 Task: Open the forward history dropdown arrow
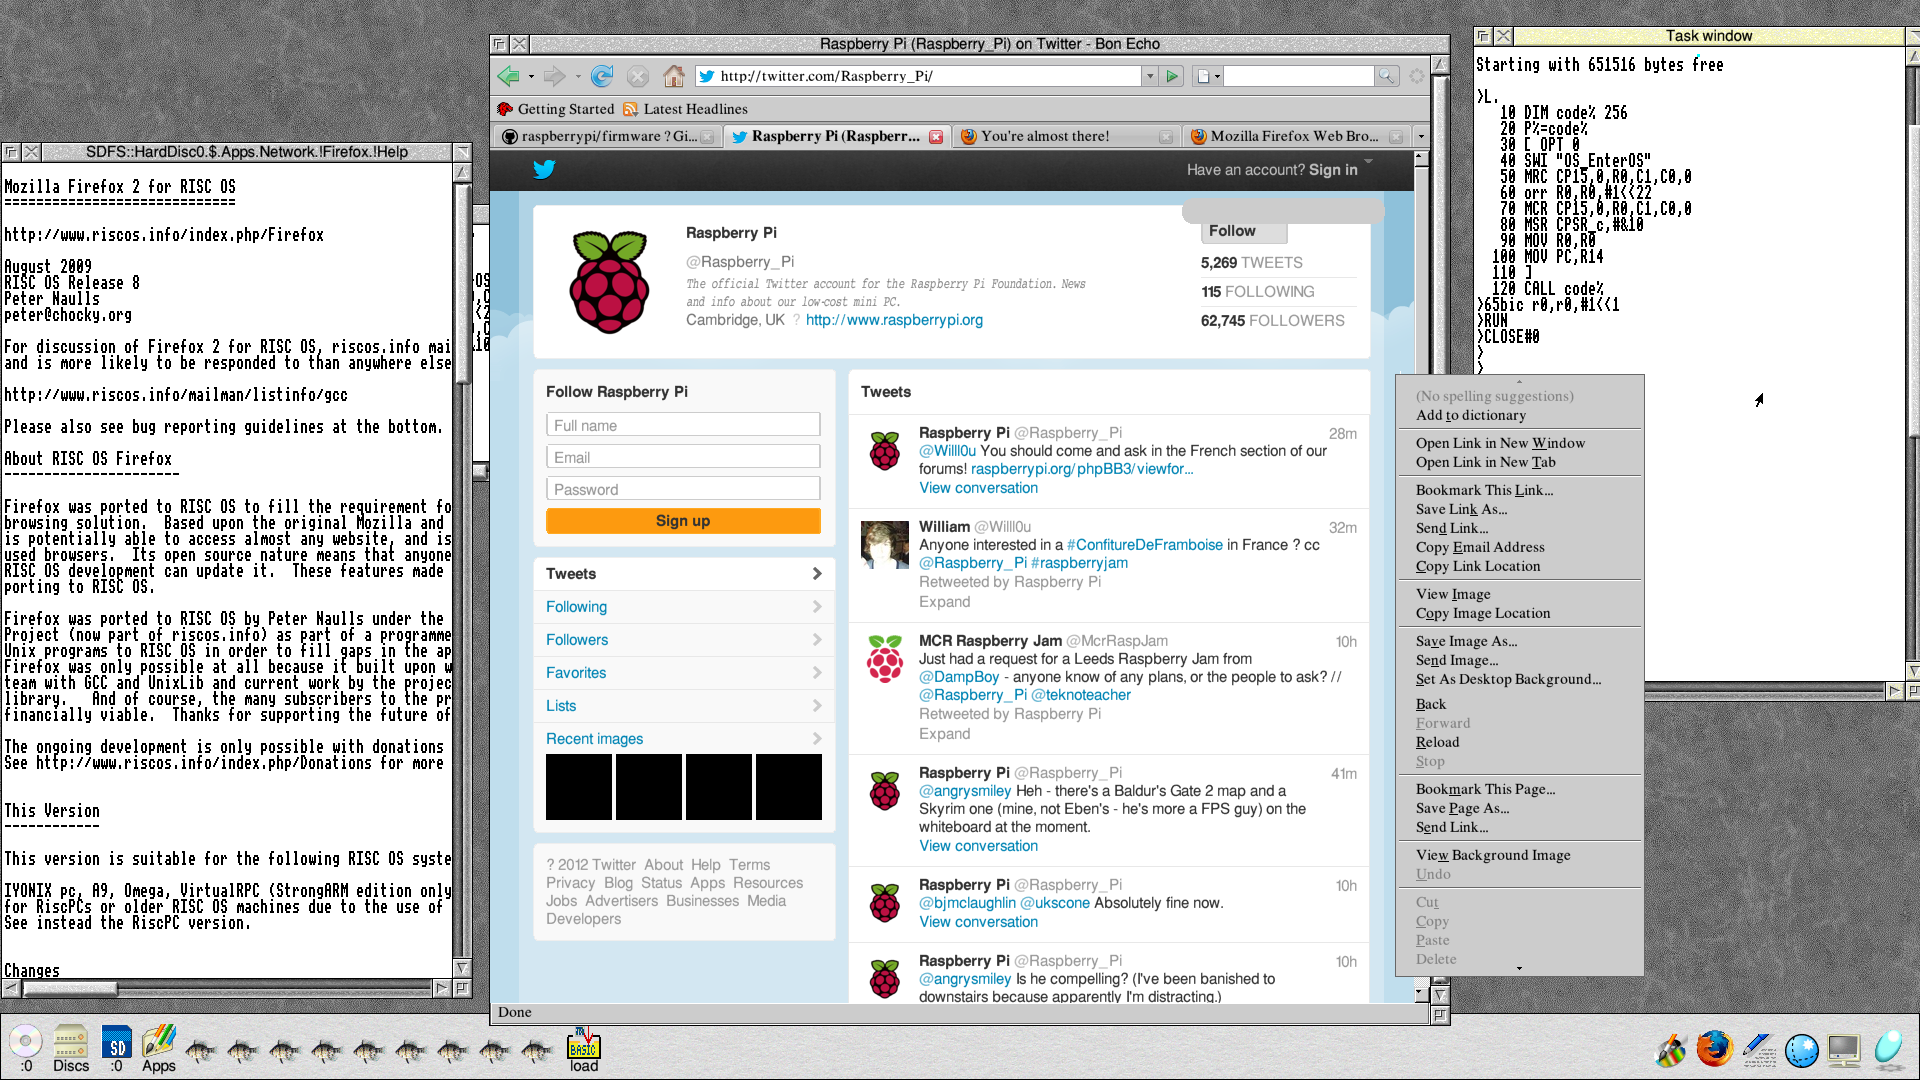[x=578, y=76]
